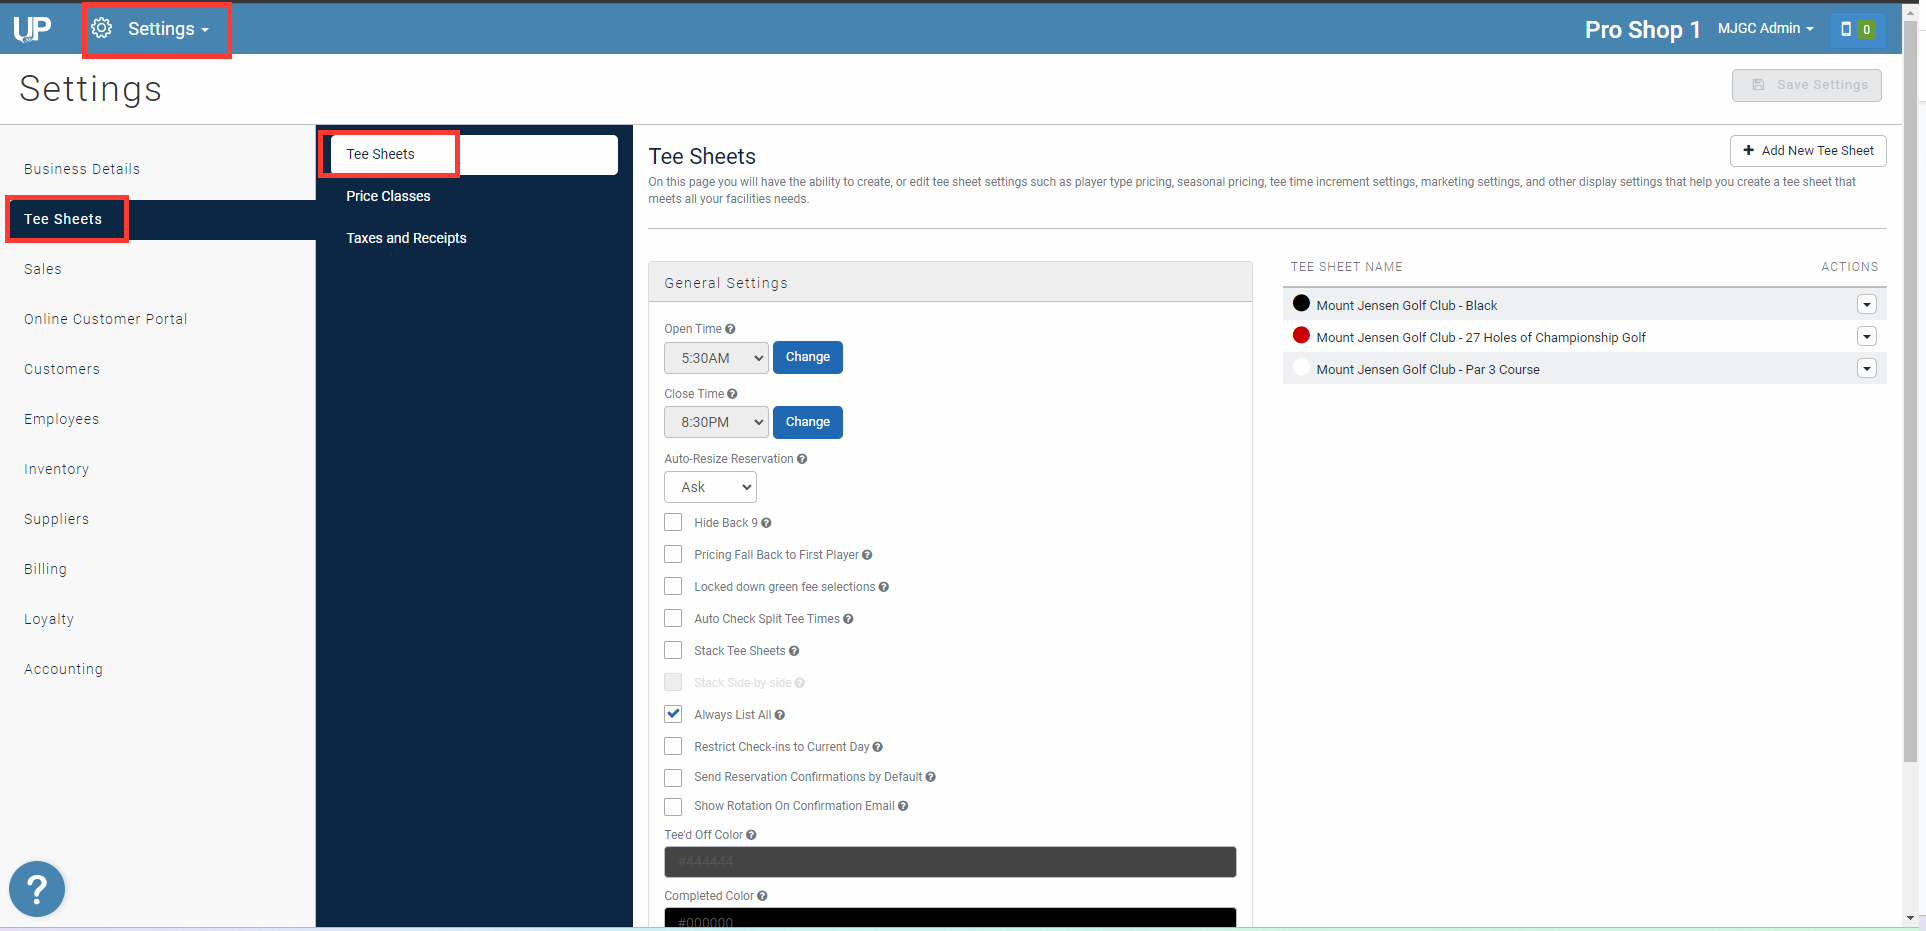Uncheck the Always List All checkbox
Image resolution: width=1926 pixels, height=931 pixels.
(673, 714)
